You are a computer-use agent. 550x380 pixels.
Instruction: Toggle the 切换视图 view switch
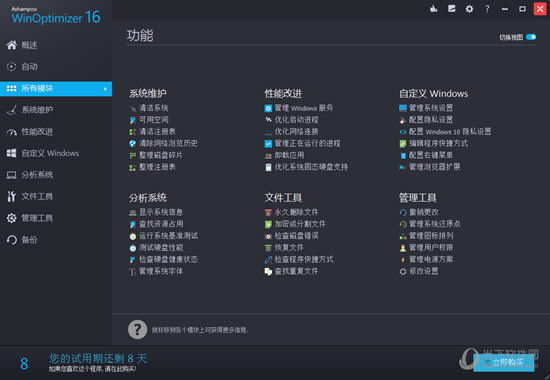(531, 37)
